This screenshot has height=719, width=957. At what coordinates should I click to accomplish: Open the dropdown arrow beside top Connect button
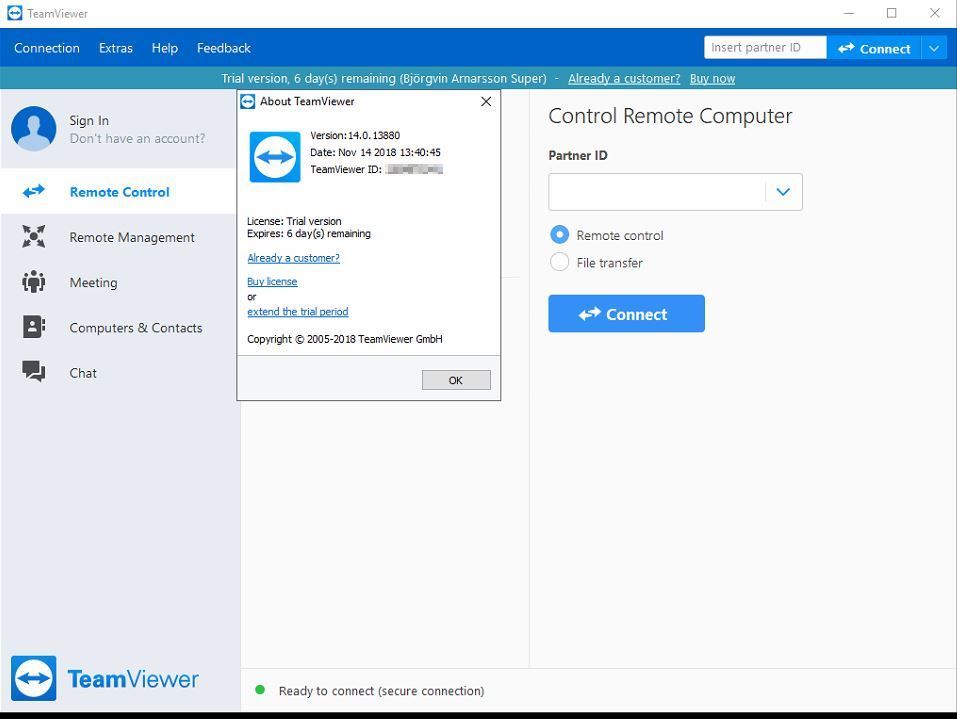pos(934,48)
